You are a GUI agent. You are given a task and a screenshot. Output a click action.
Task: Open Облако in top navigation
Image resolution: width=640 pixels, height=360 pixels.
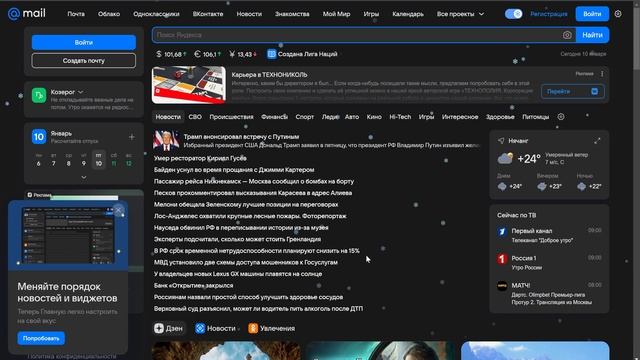coord(109,14)
